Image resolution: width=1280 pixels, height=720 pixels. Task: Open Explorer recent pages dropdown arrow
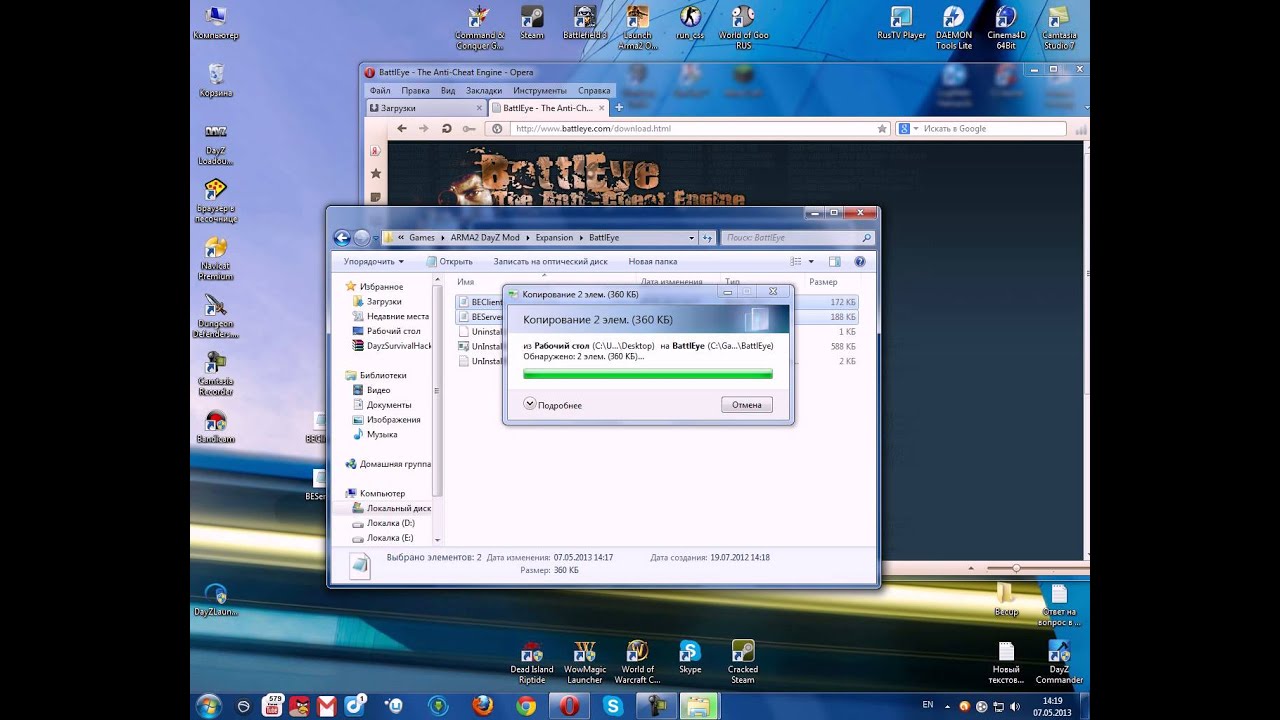coord(376,238)
